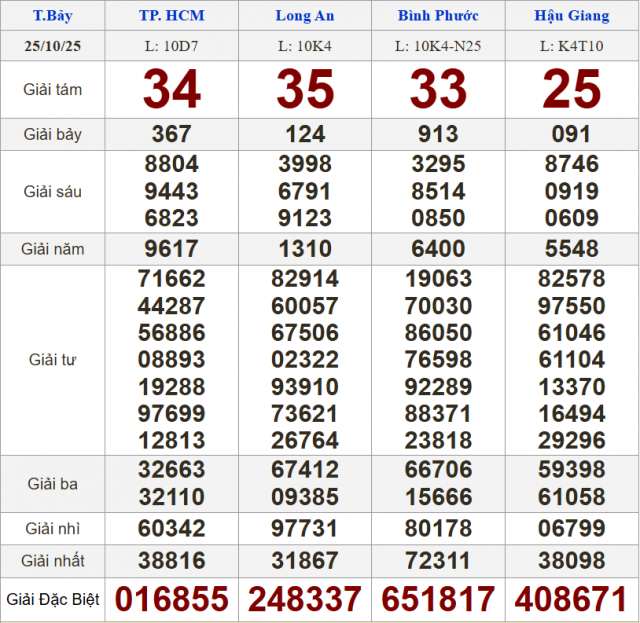Click the Giải Đặc Biệt row label
The image size is (640, 623).
click(x=52, y=600)
